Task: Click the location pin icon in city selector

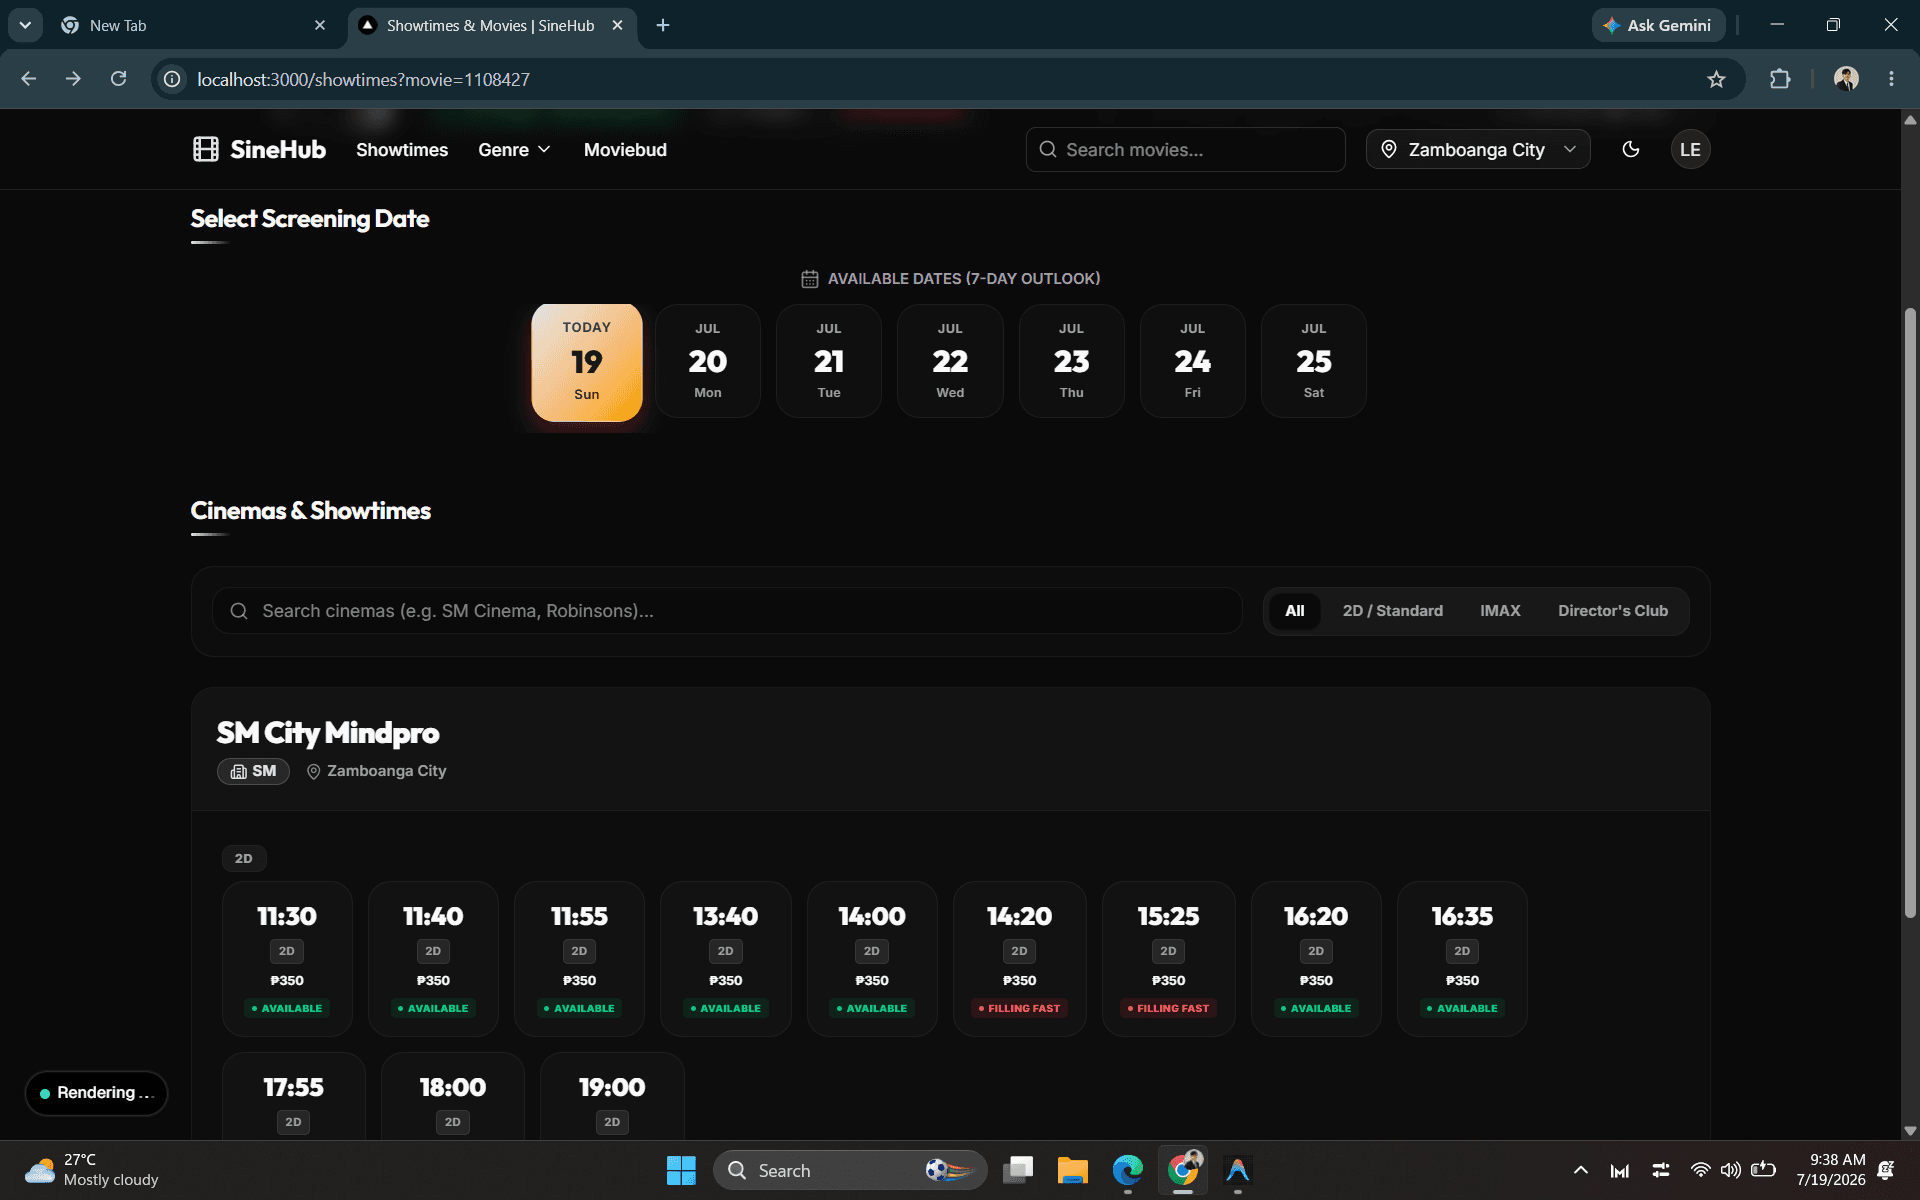Action: pyautogui.click(x=1389, y=149)
